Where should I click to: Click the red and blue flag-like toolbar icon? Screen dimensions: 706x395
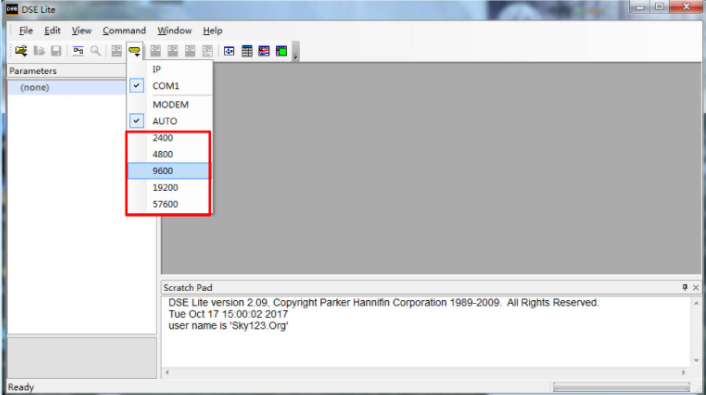(264, 51)
